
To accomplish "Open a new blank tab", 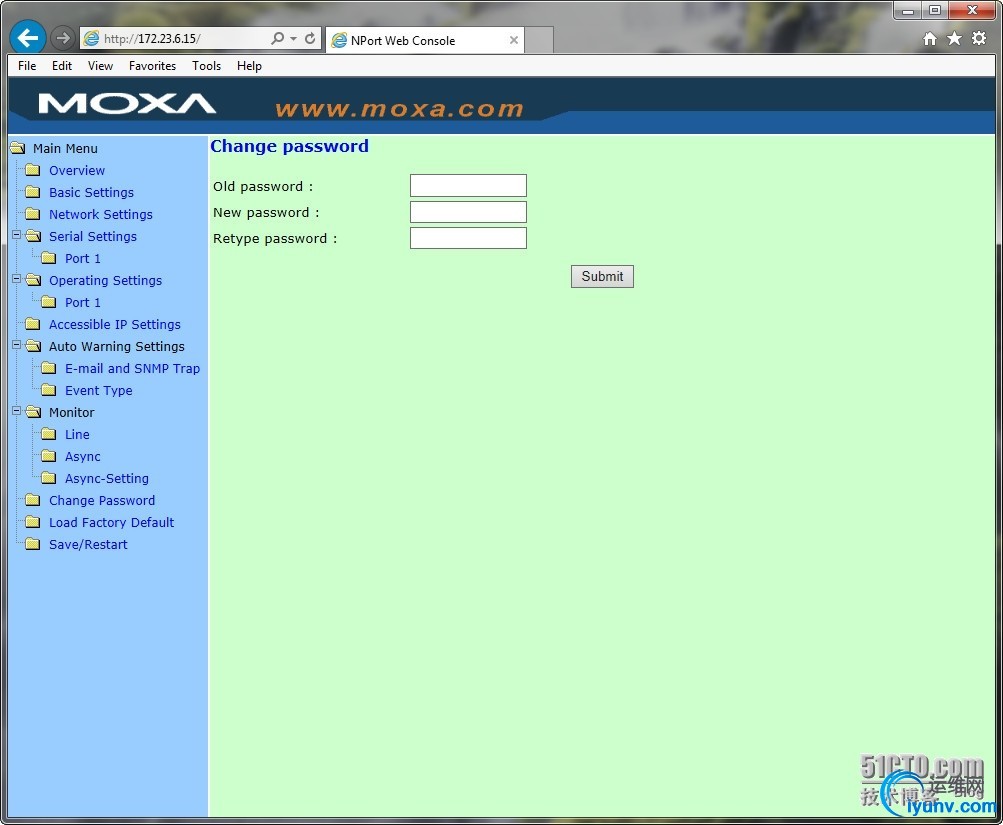I will (539, 40).
